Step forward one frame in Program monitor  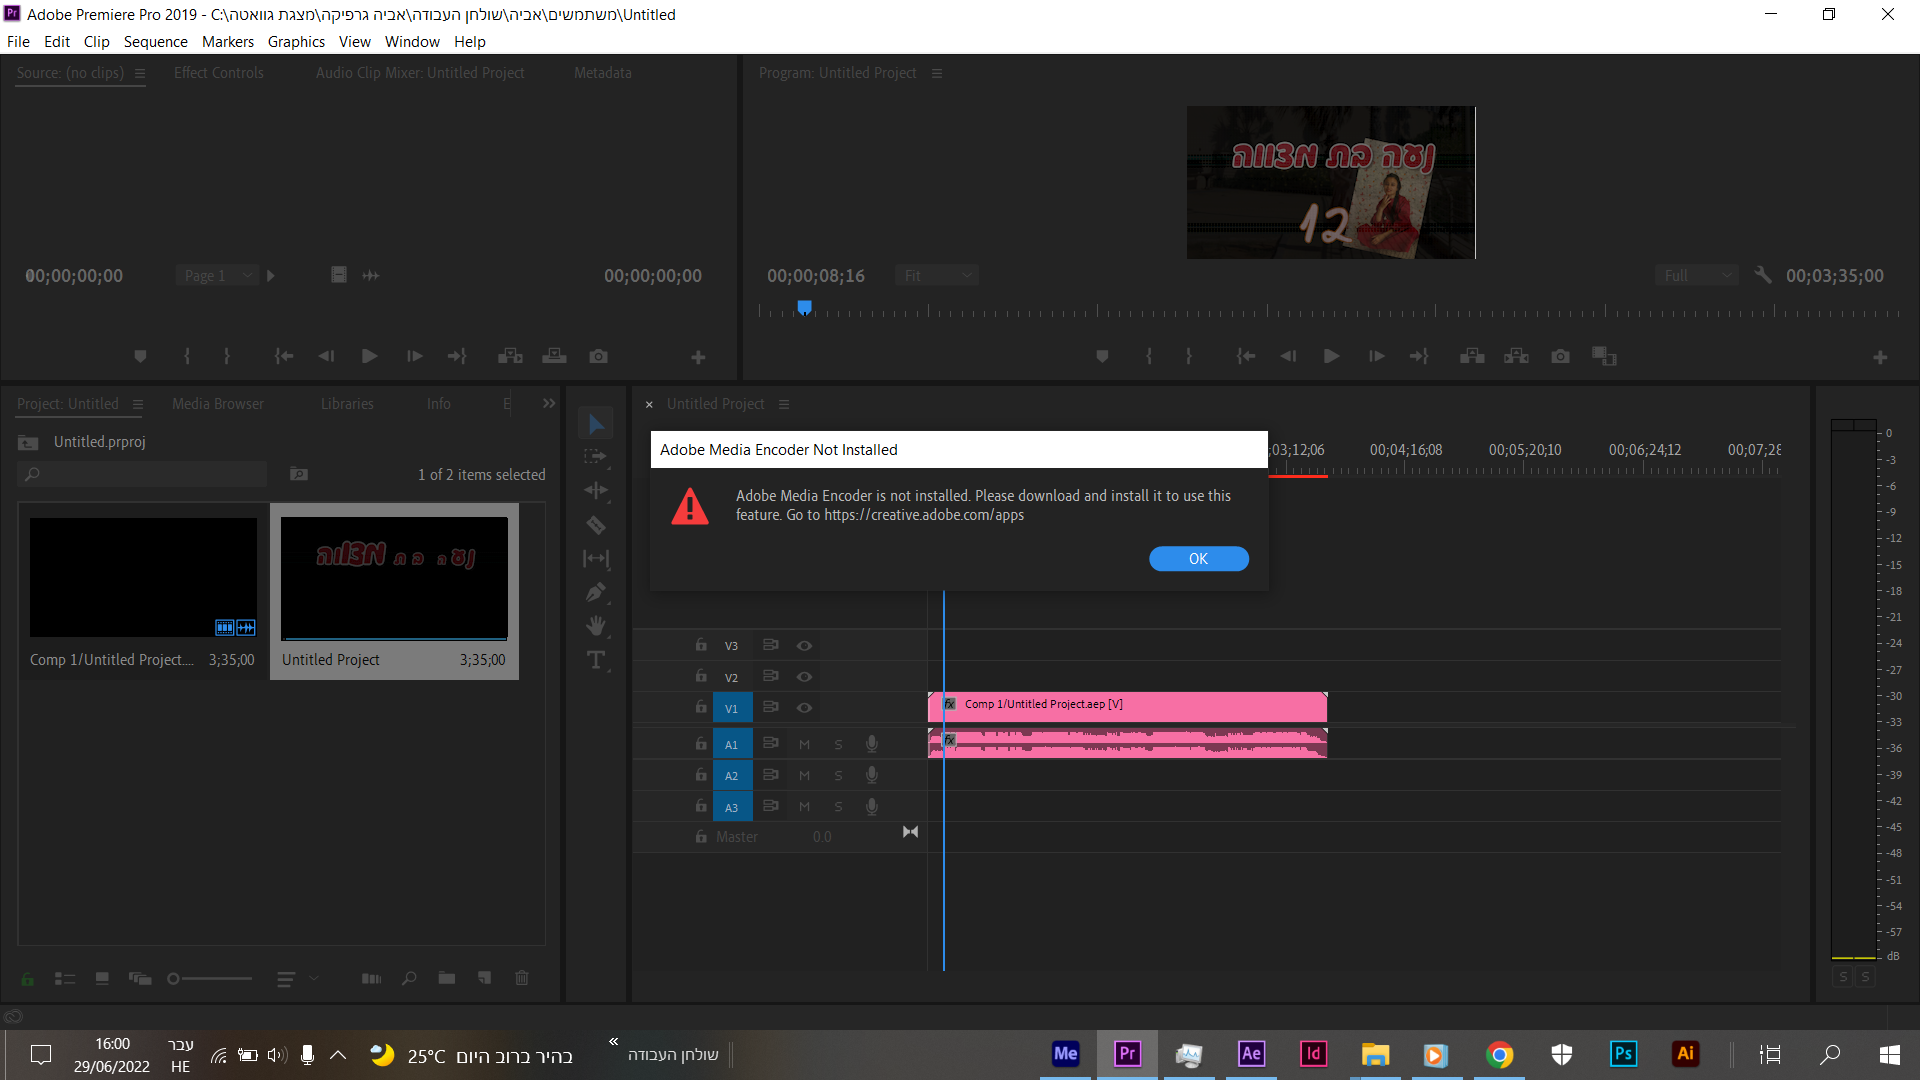(1377, 356)
